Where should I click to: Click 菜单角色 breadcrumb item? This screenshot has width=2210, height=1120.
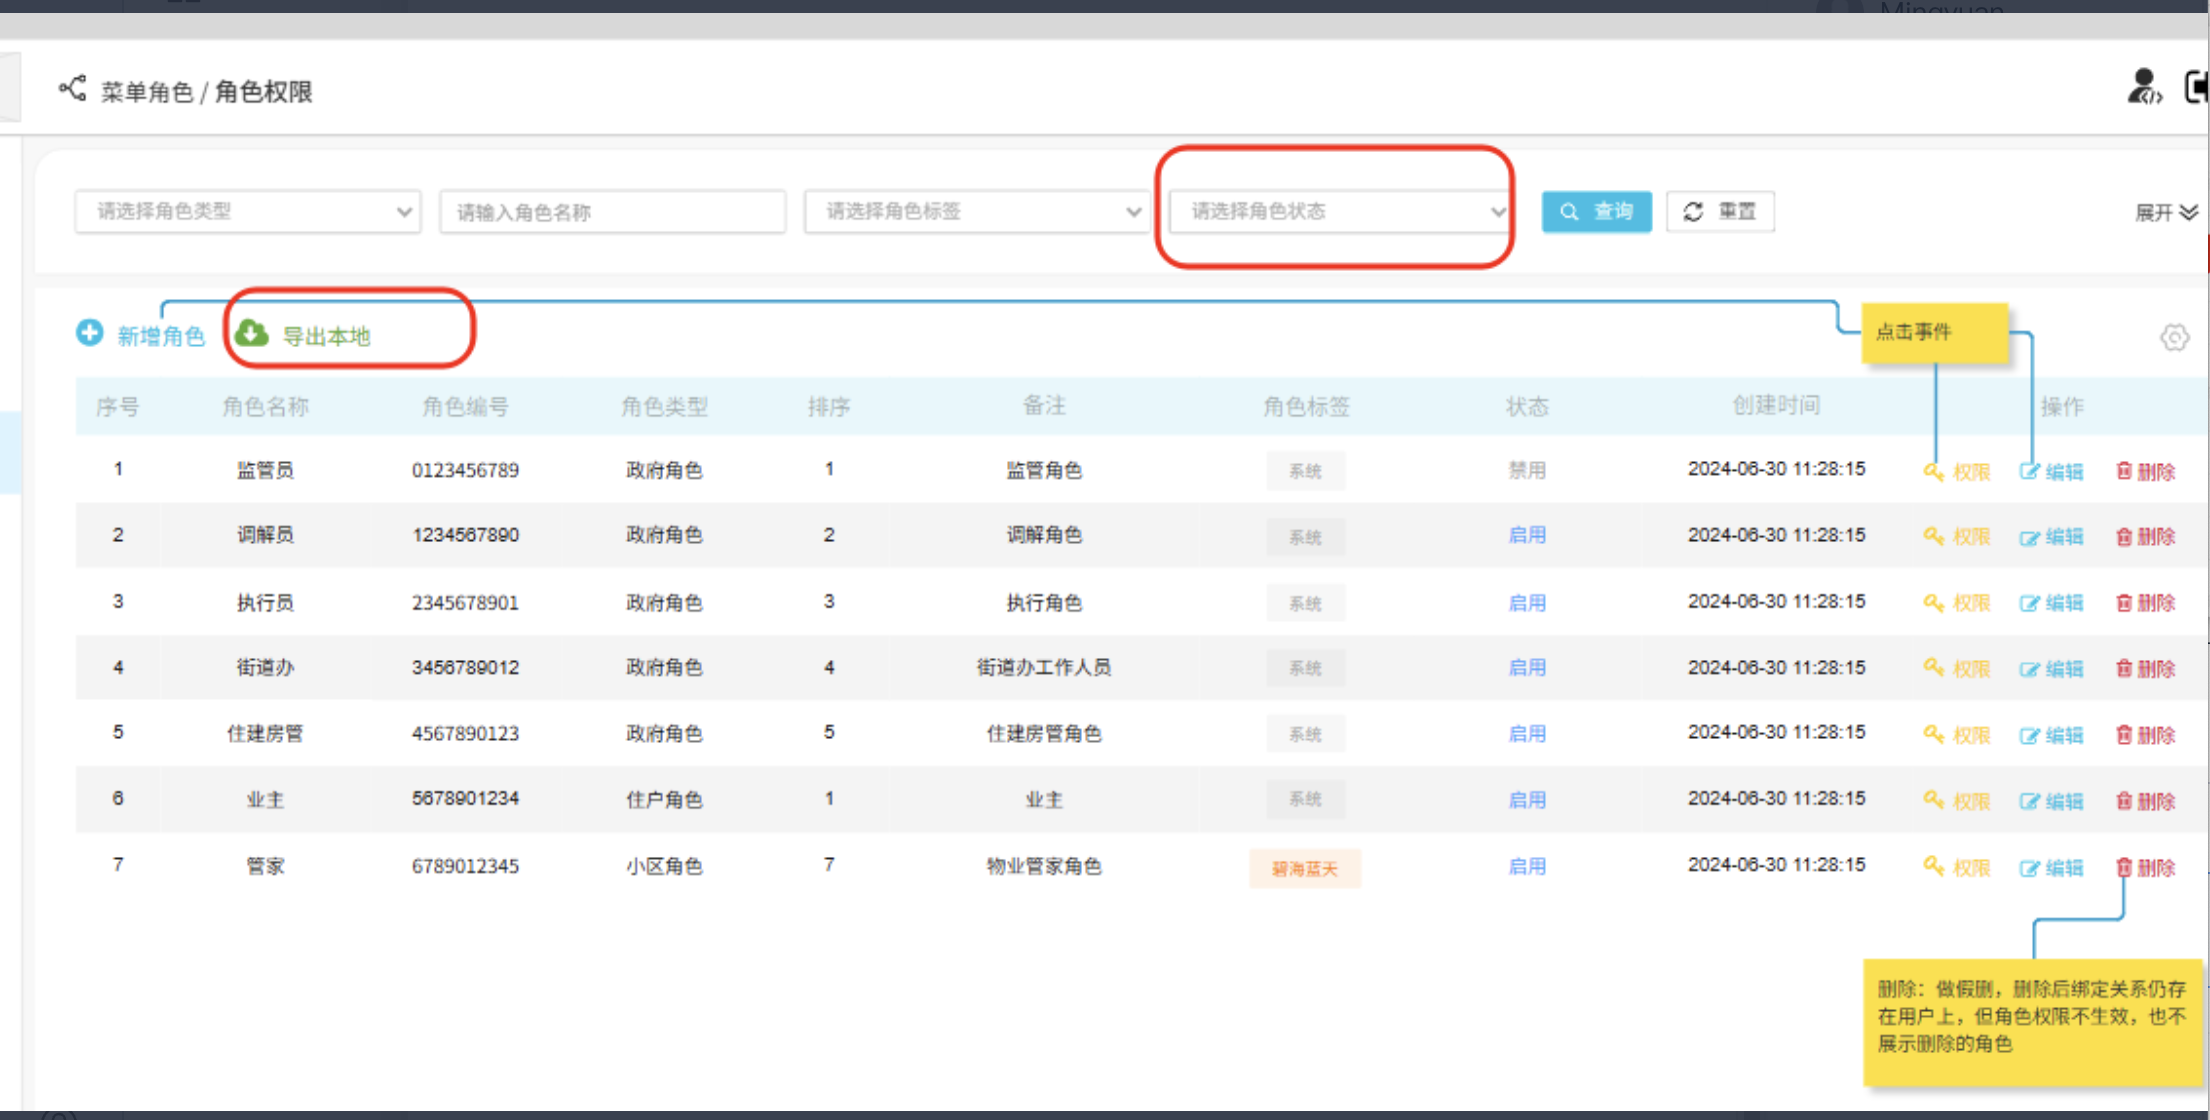tap(146, 92)
